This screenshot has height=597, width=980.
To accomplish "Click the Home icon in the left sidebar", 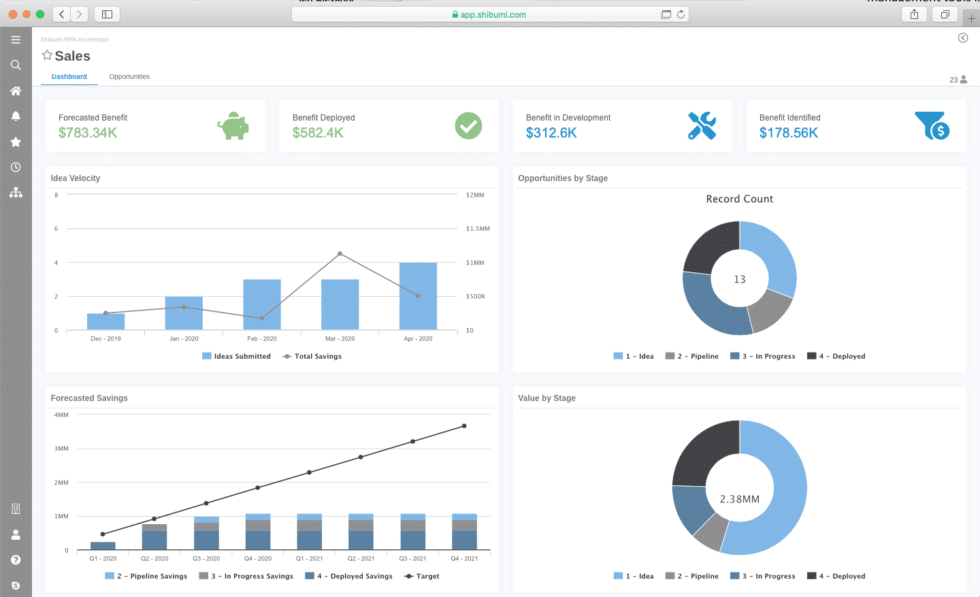I will point(15,90).
